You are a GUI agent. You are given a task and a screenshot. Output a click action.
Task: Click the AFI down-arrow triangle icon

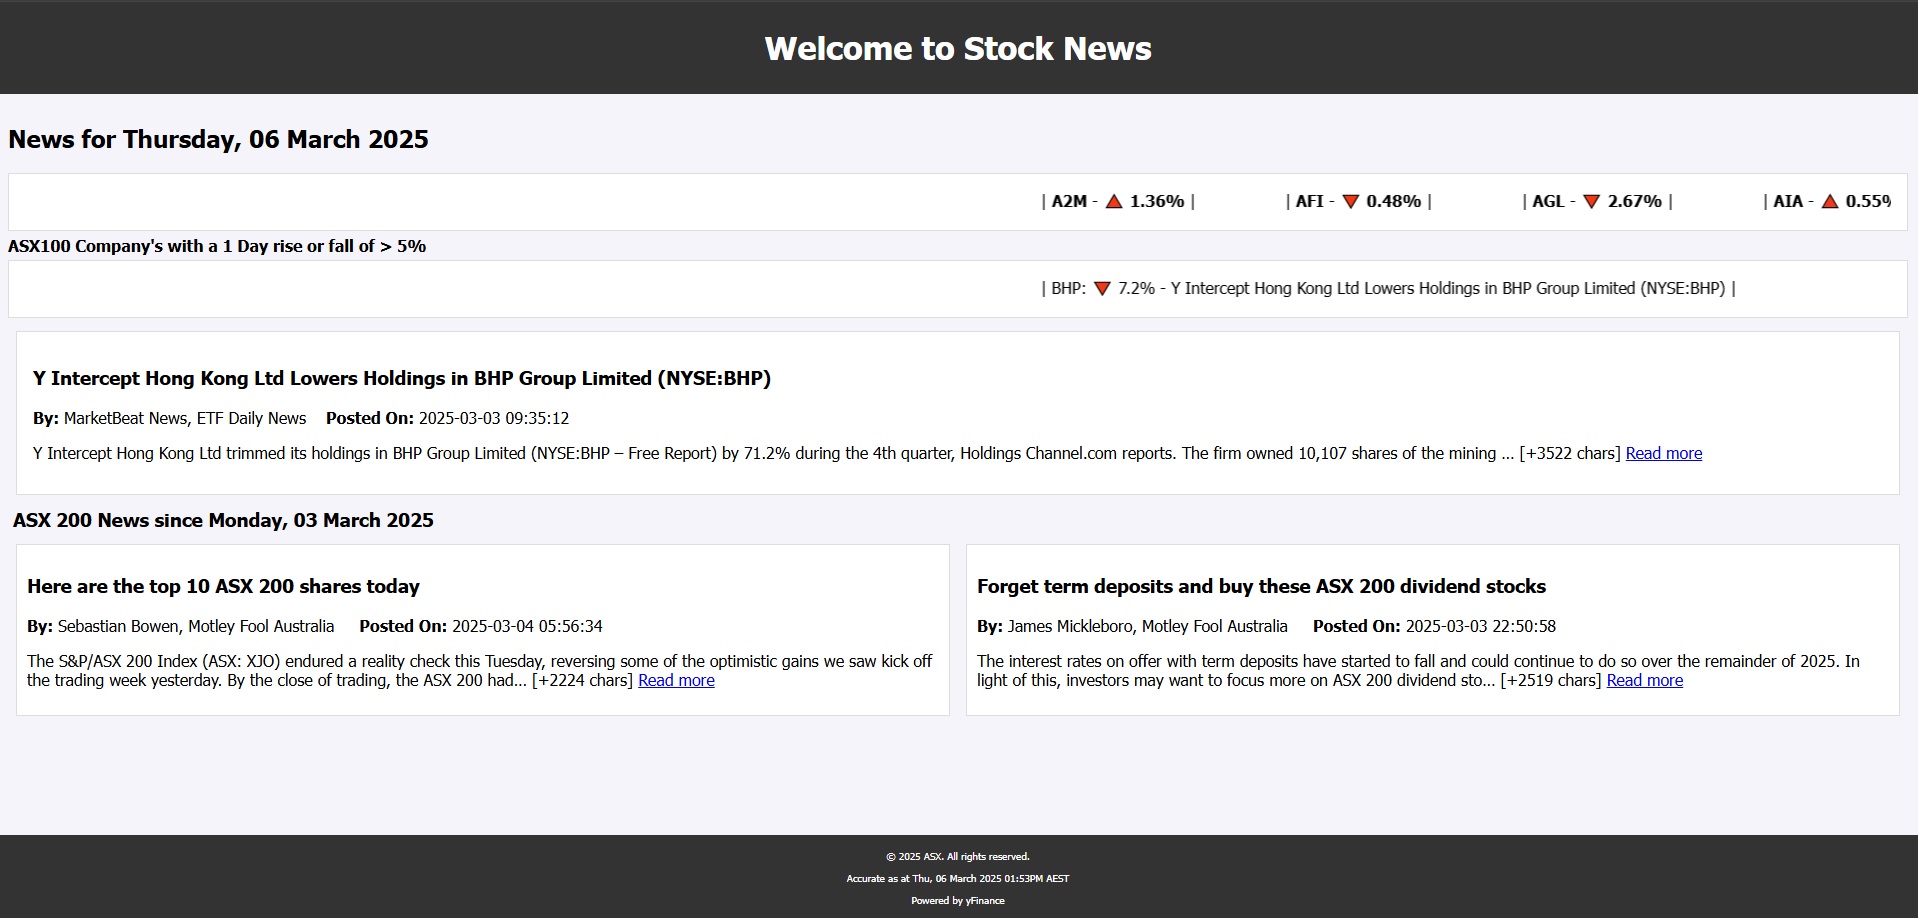(1350, 202)
